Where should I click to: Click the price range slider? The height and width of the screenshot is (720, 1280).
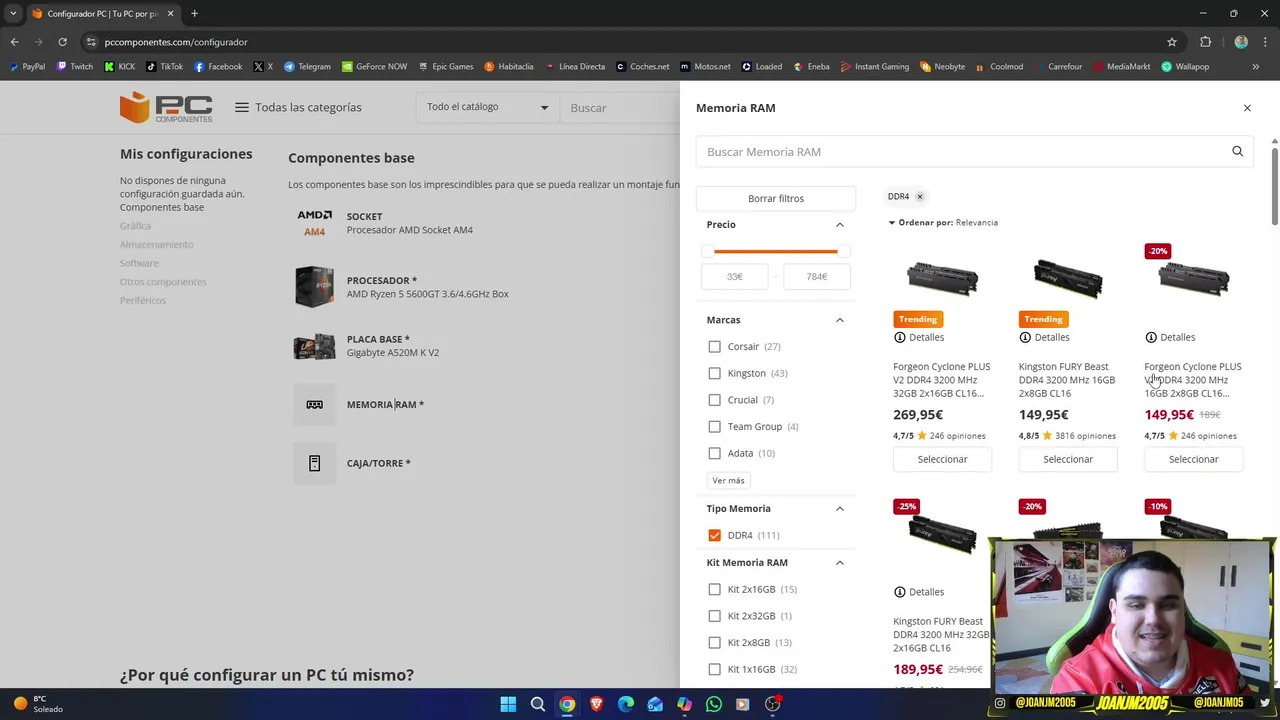coord(776,251)
